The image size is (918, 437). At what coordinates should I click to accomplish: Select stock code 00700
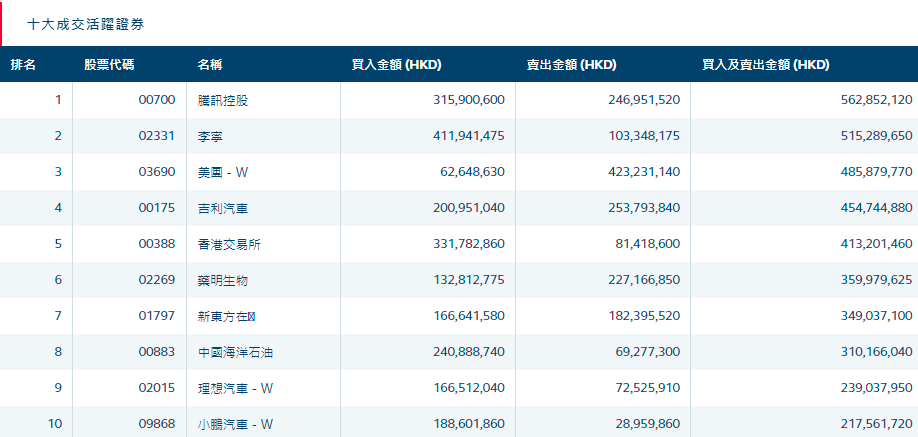pyautogui.click(x=157, y=100)
